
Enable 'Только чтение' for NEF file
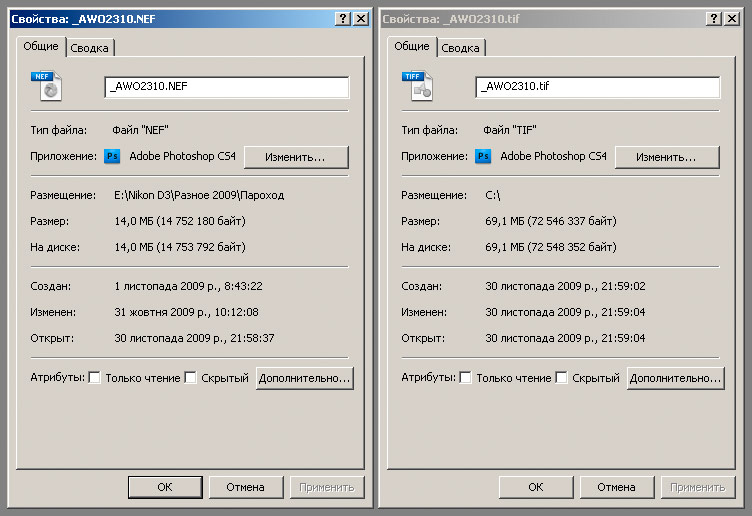point(94,378)
